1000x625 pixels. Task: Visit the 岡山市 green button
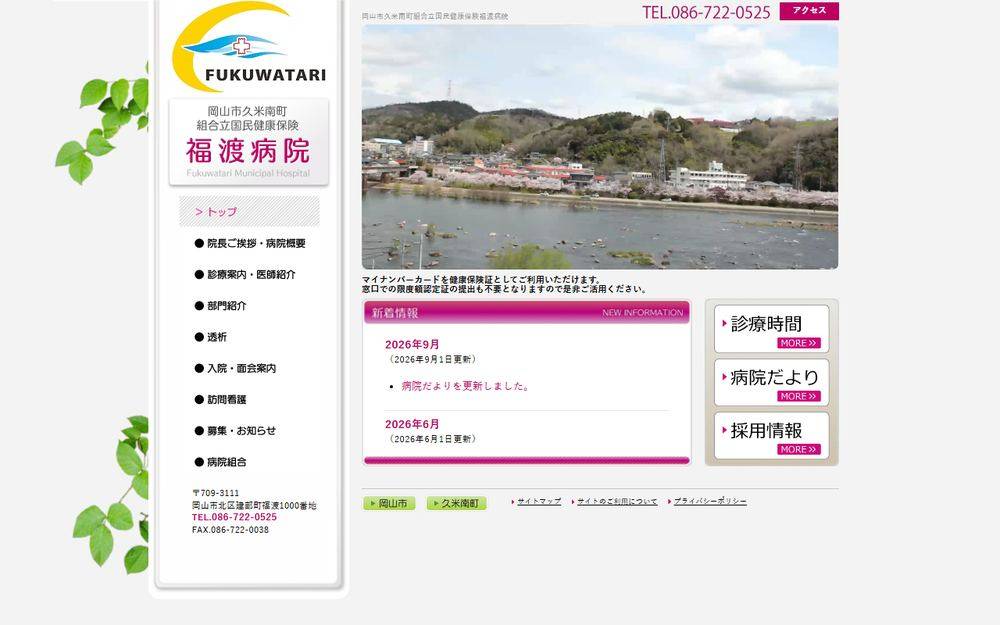coord(389,503)
